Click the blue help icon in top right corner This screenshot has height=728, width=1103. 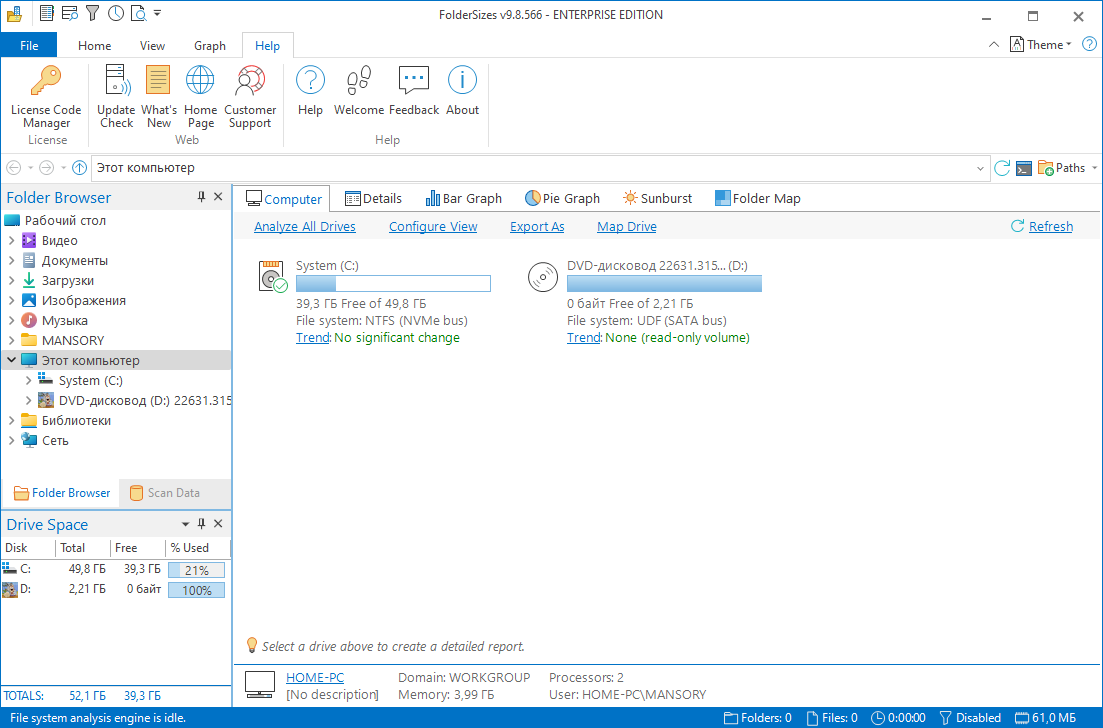[1089, 44]
